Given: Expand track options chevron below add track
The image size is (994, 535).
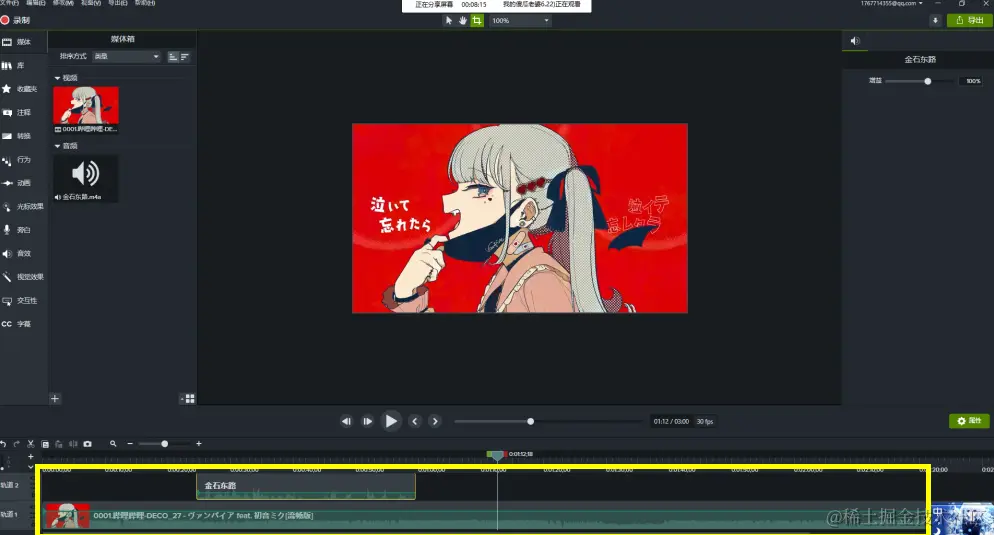Looking at the screenshot, I should tap(30, 467).
